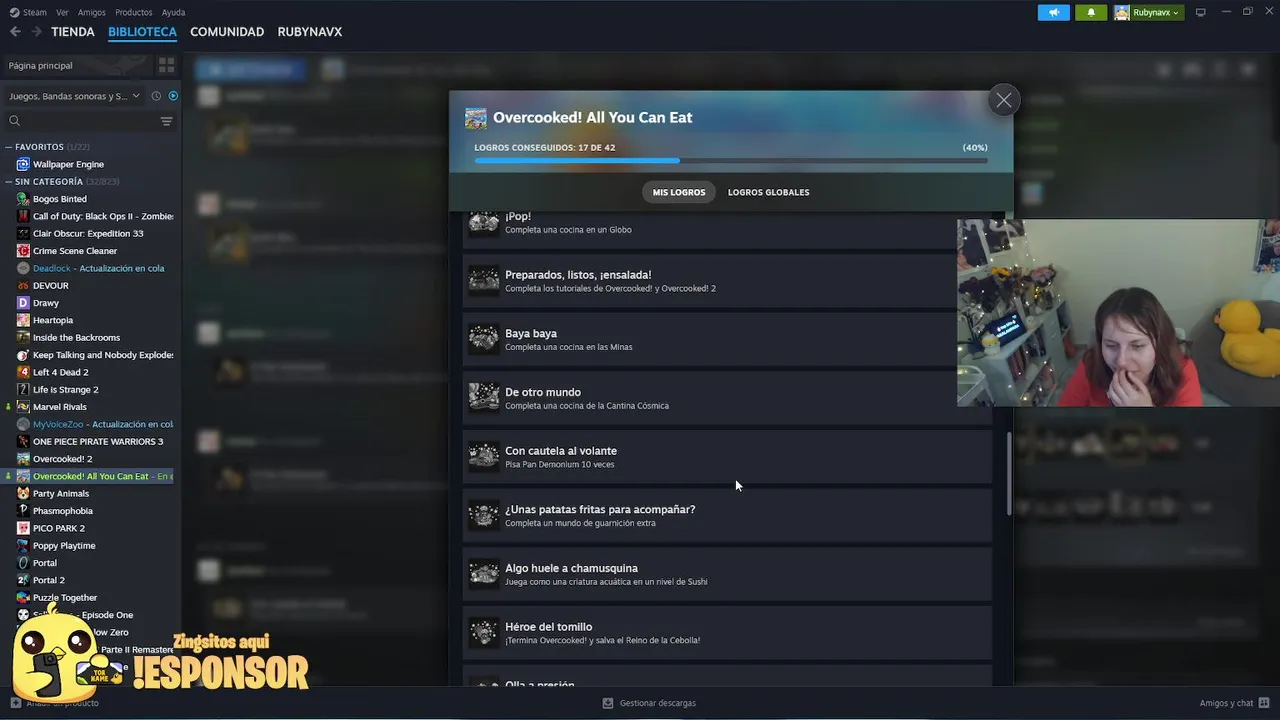Click the achievement list scrollbar thumb

tap(1009, 474)
